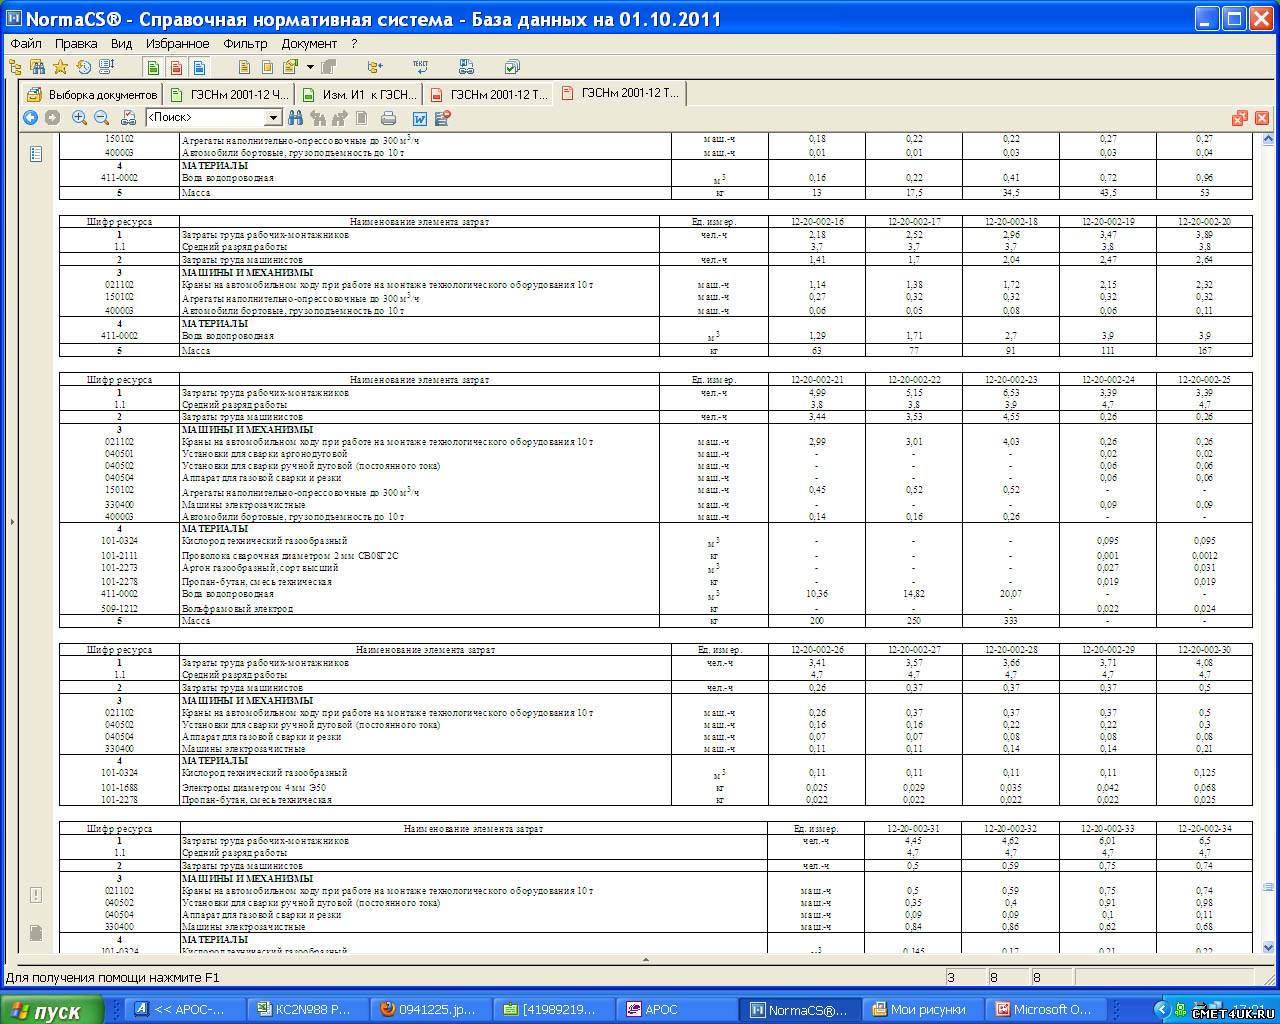Click the checkmark windows icon in toolbar
This screenshot has height=1024, width=1280.
click(x=512, y=67)
